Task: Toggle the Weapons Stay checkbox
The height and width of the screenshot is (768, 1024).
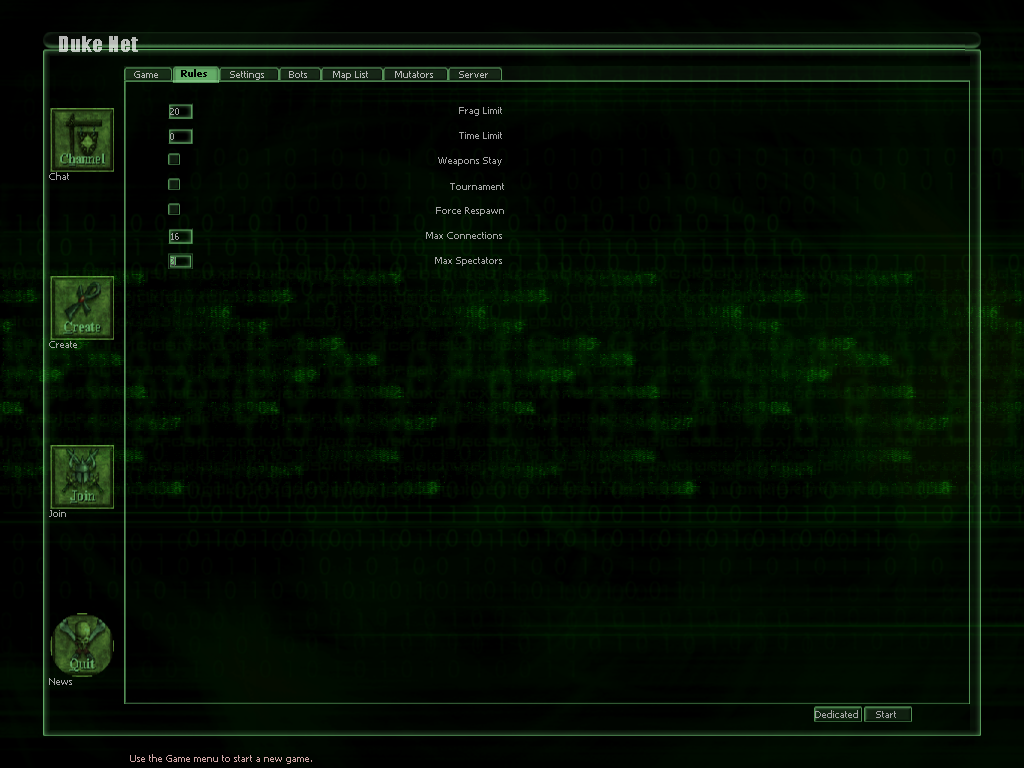Action: pyautogui.click(x=174, y=159)
